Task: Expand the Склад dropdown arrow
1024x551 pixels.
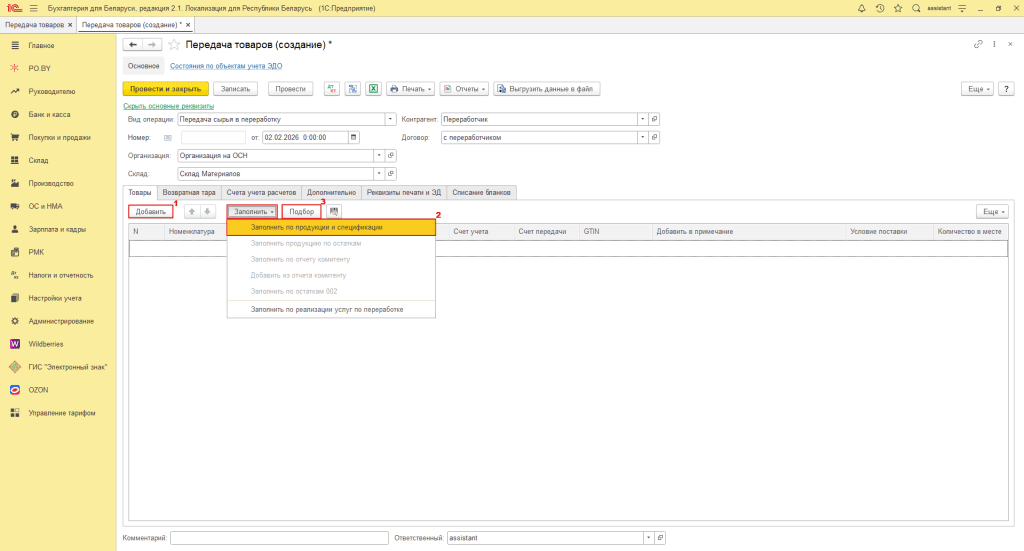Action: pyautogui.click(x=379, y=173)
